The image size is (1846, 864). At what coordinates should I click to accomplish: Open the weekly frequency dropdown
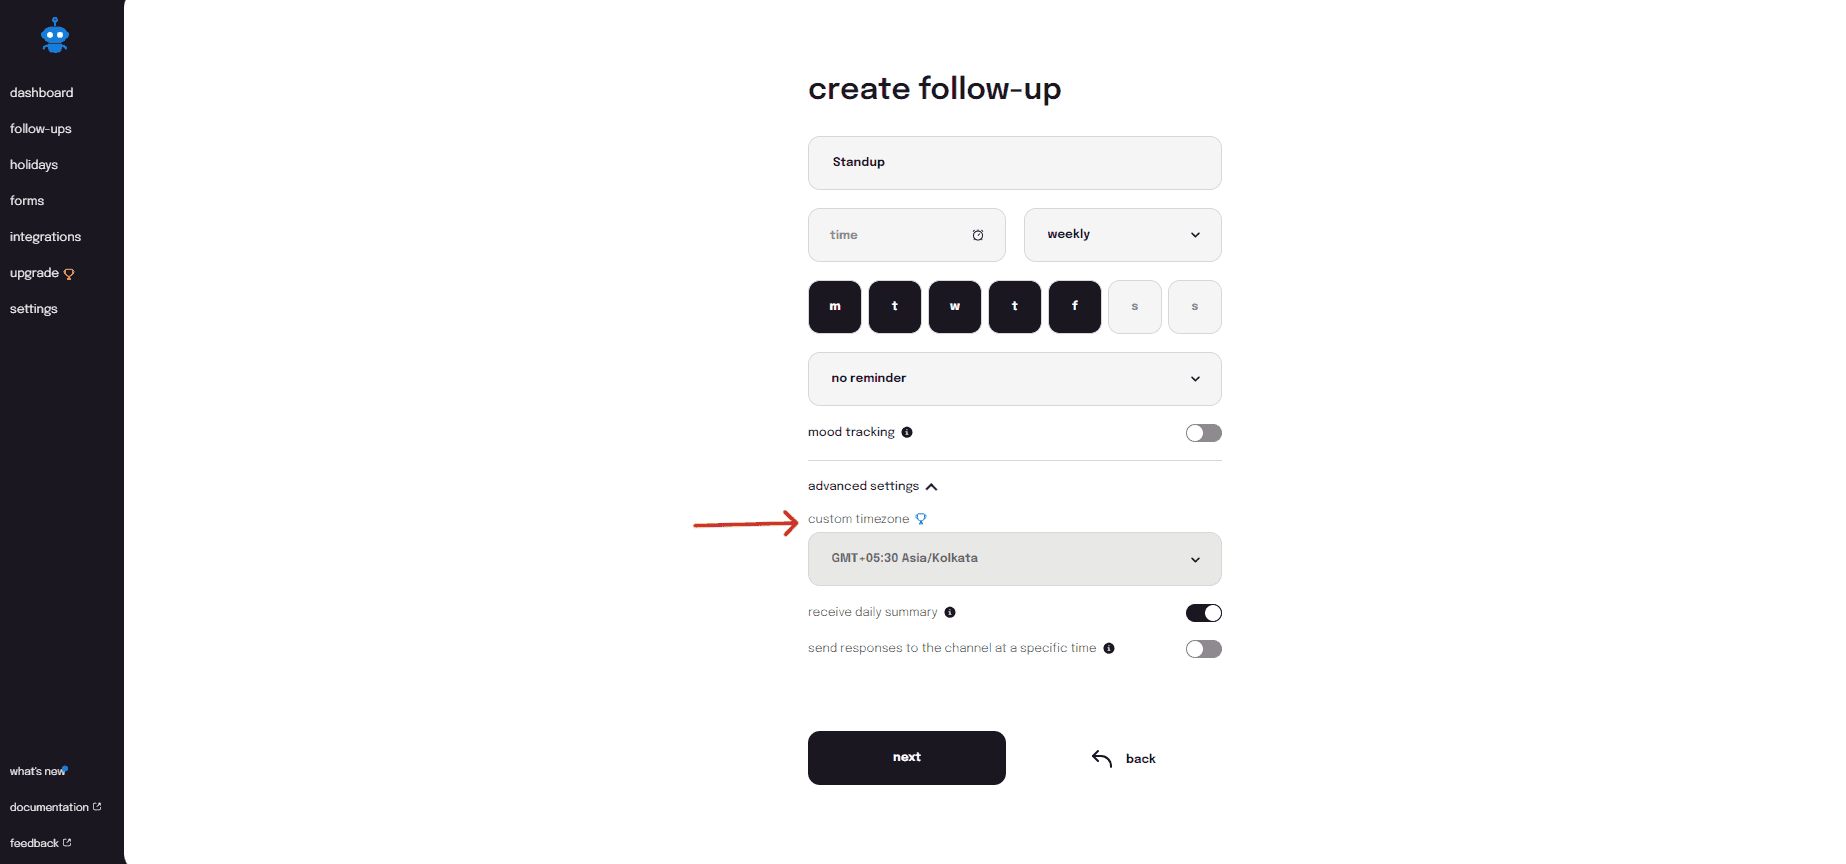(x=1123, y=235)
